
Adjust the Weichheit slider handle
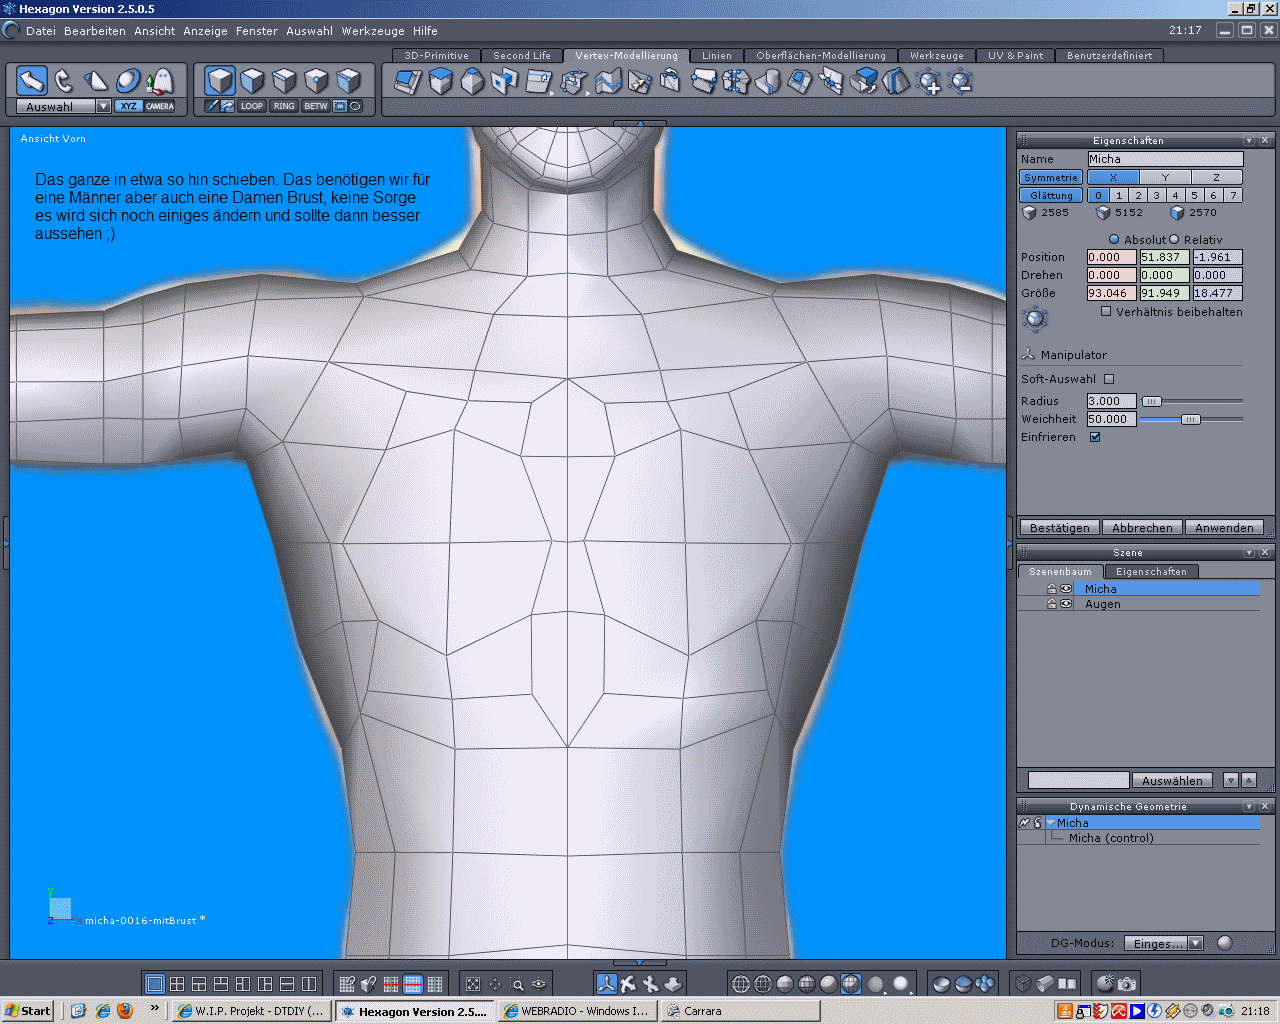(x=1190, y=419)
